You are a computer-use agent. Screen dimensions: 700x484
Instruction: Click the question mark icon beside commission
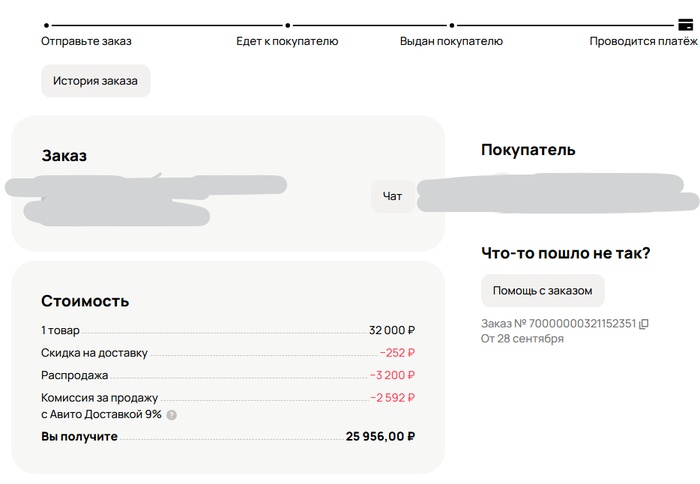click(x=171, y=415)
